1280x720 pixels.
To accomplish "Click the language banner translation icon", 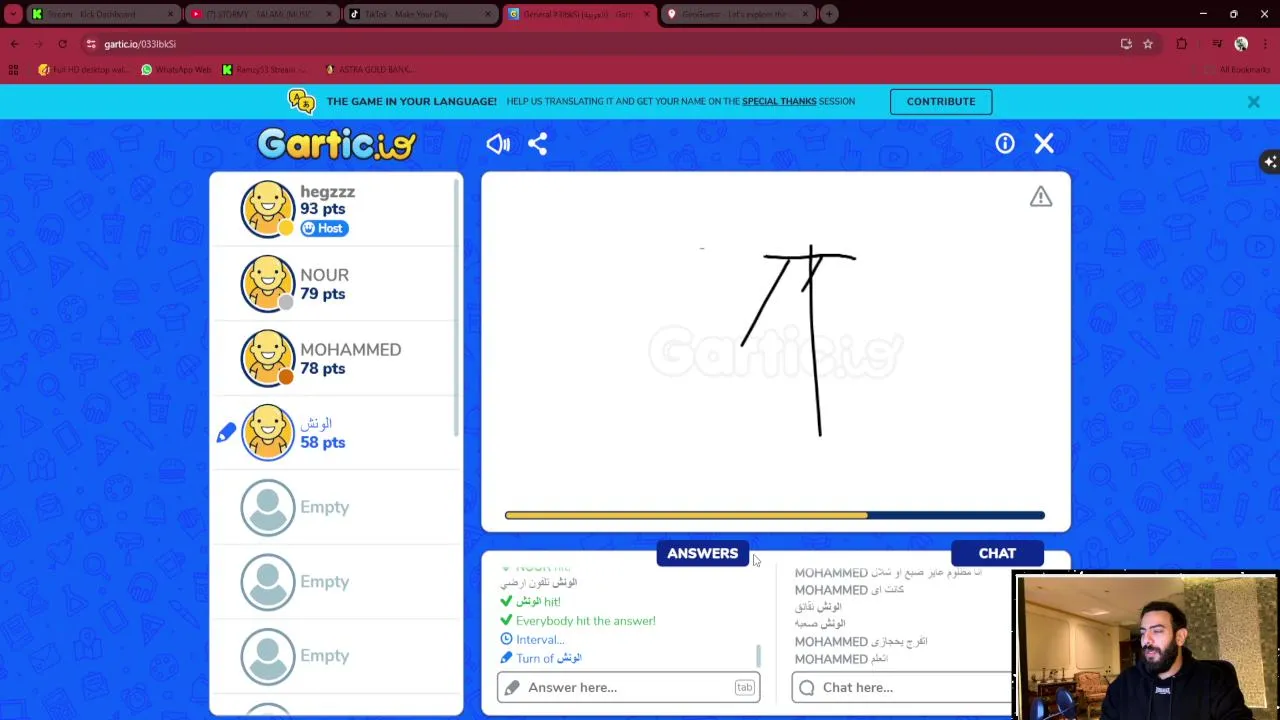I will pos(301,101).
